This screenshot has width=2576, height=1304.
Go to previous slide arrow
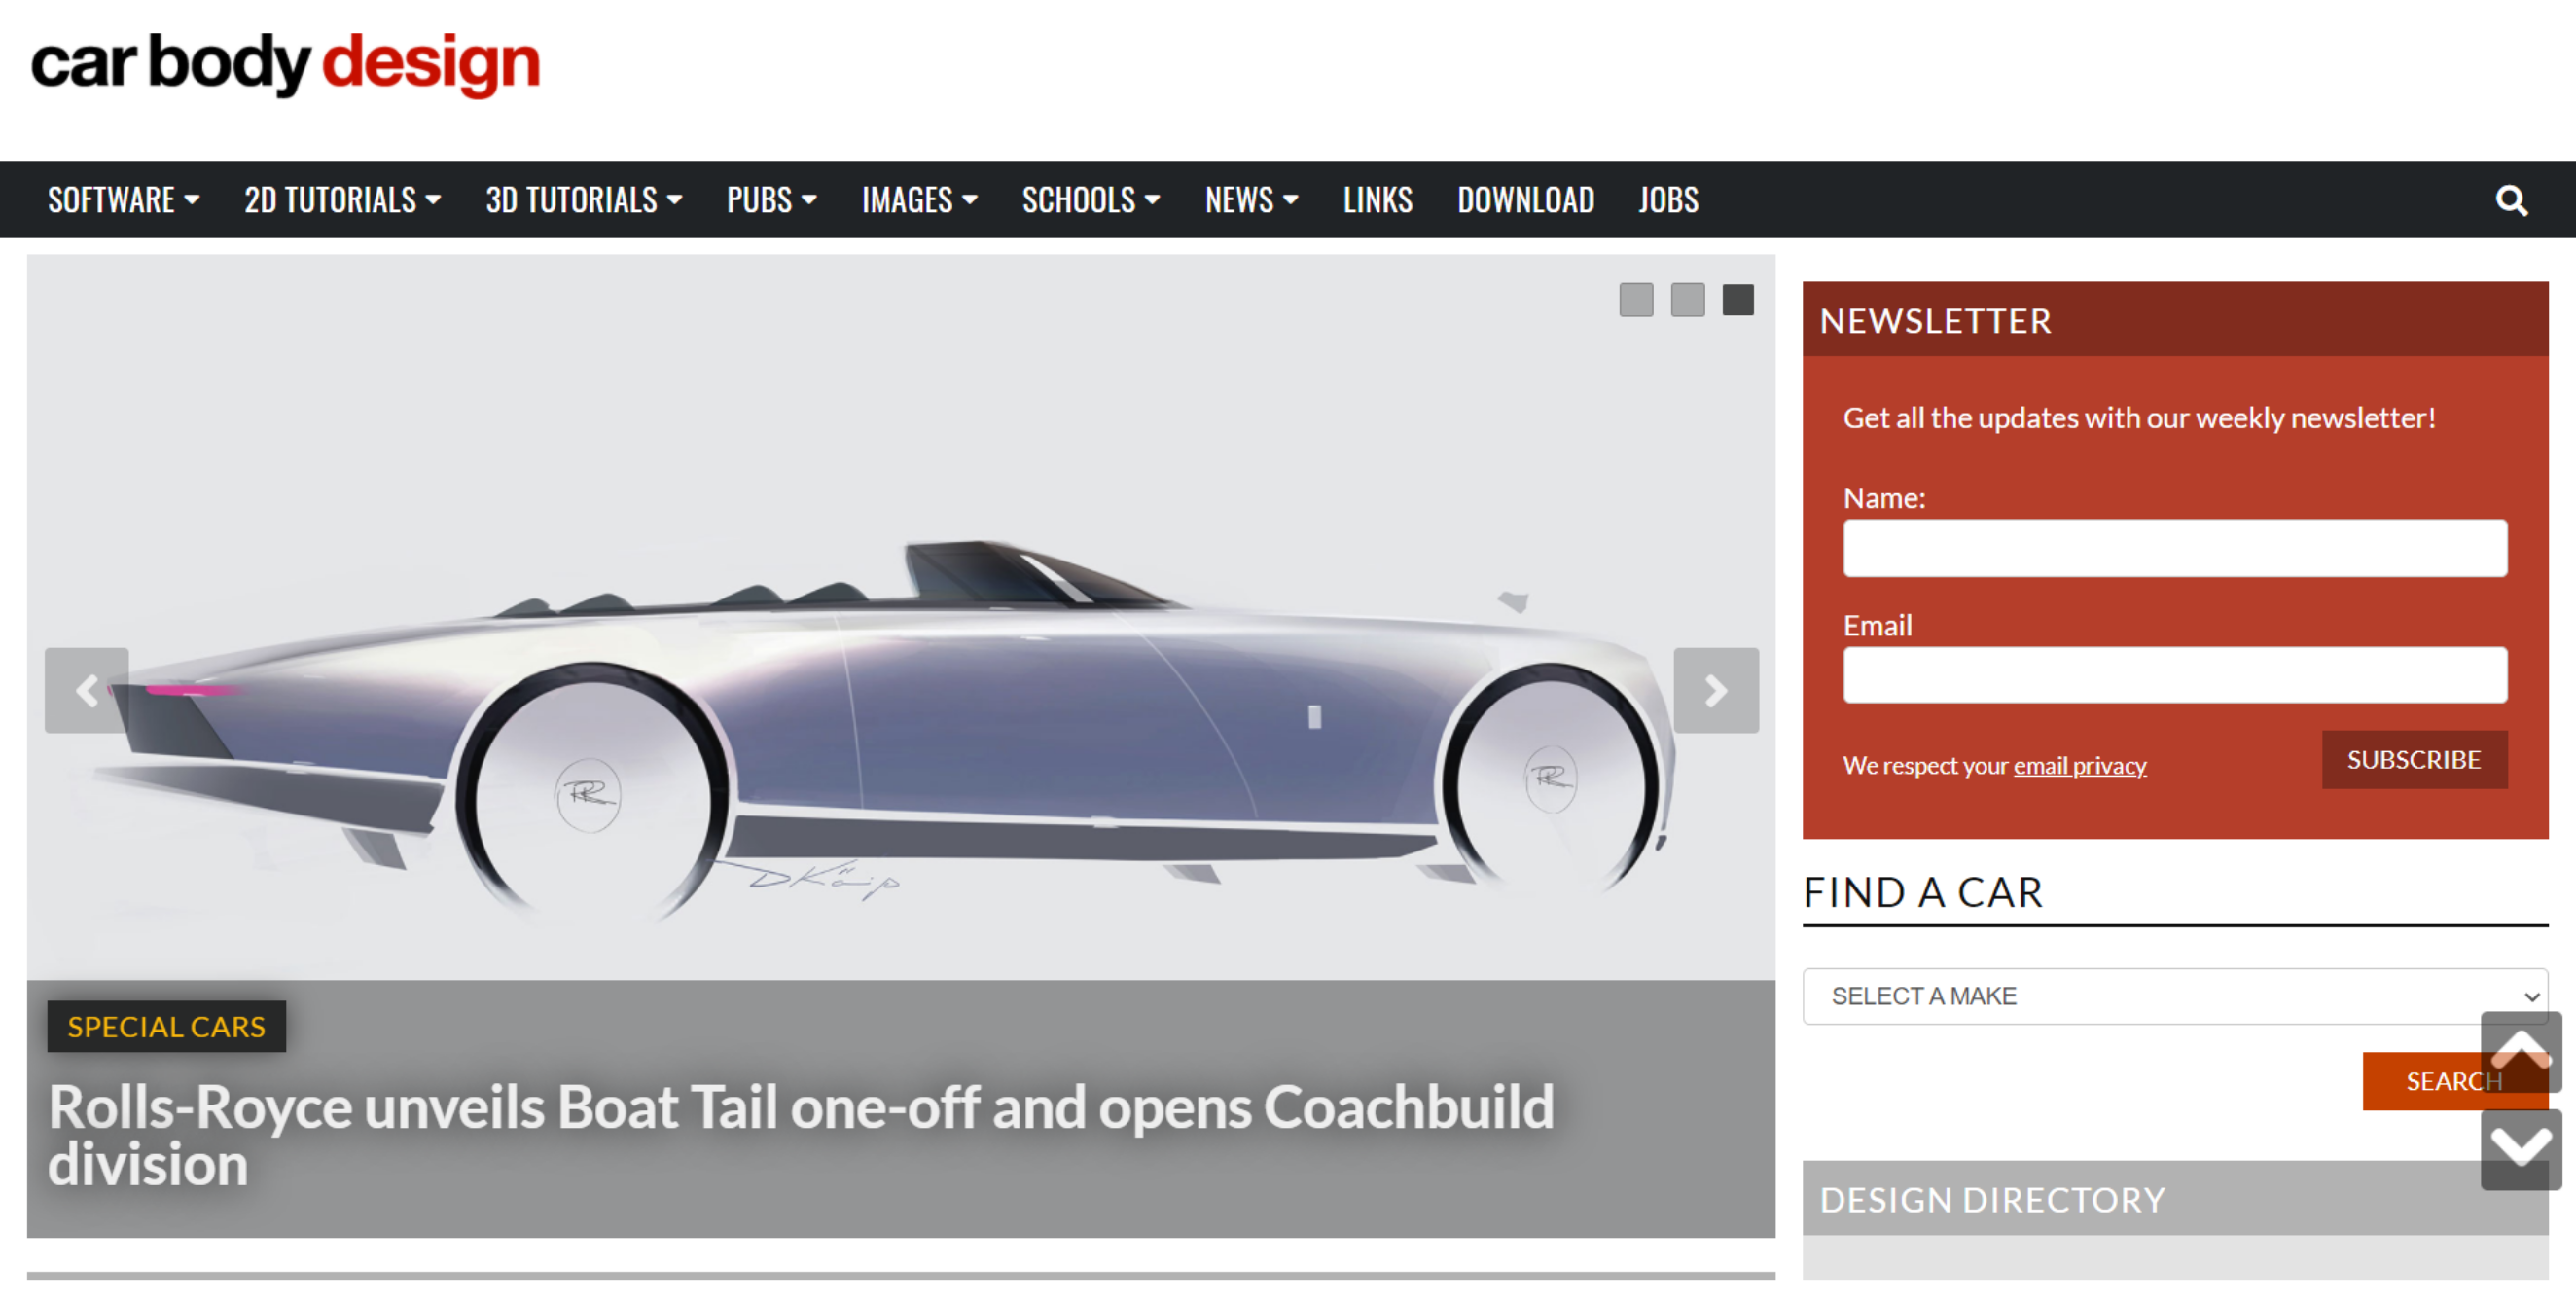tap(87, 690)
